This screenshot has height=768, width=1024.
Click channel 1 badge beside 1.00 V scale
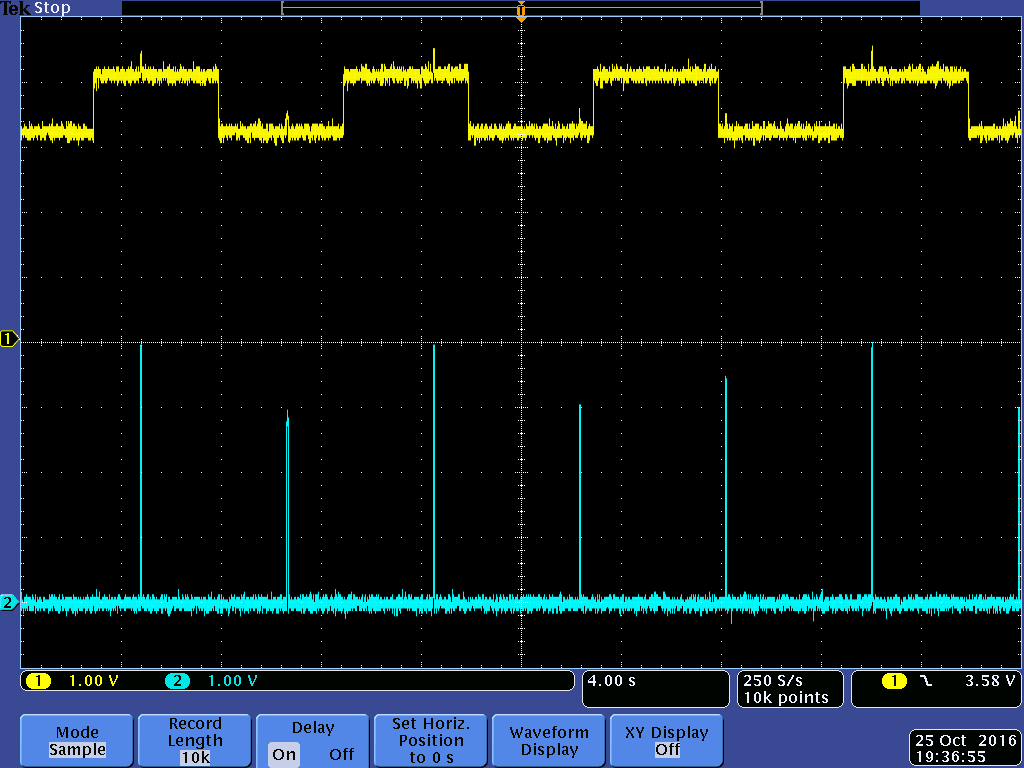point(38,681)
